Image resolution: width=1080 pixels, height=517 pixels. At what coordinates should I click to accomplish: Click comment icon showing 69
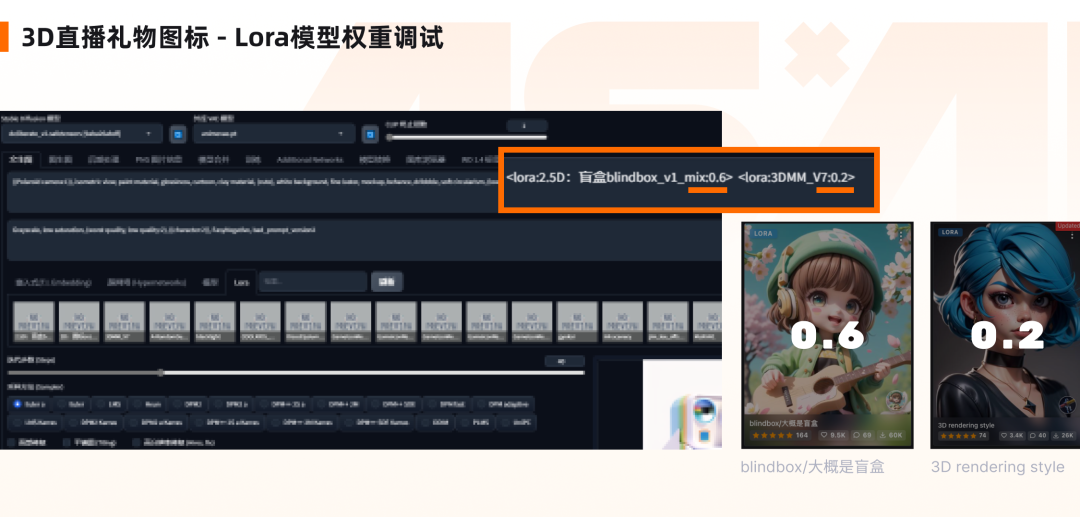point(858,435)
